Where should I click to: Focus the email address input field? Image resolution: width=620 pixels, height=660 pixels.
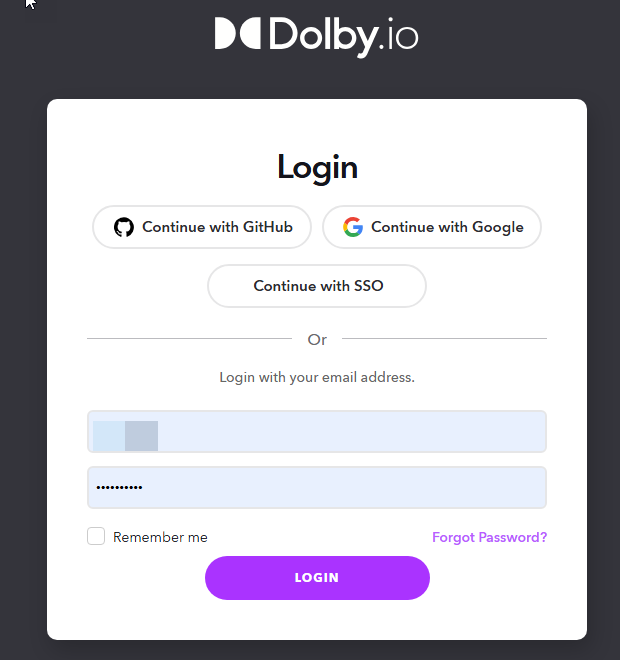(350, 432)
